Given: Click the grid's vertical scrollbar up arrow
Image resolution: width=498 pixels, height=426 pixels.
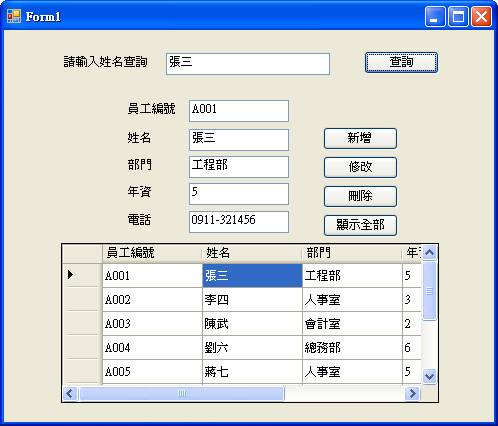Looking at the screenshot, I should (x=429, y=252).
